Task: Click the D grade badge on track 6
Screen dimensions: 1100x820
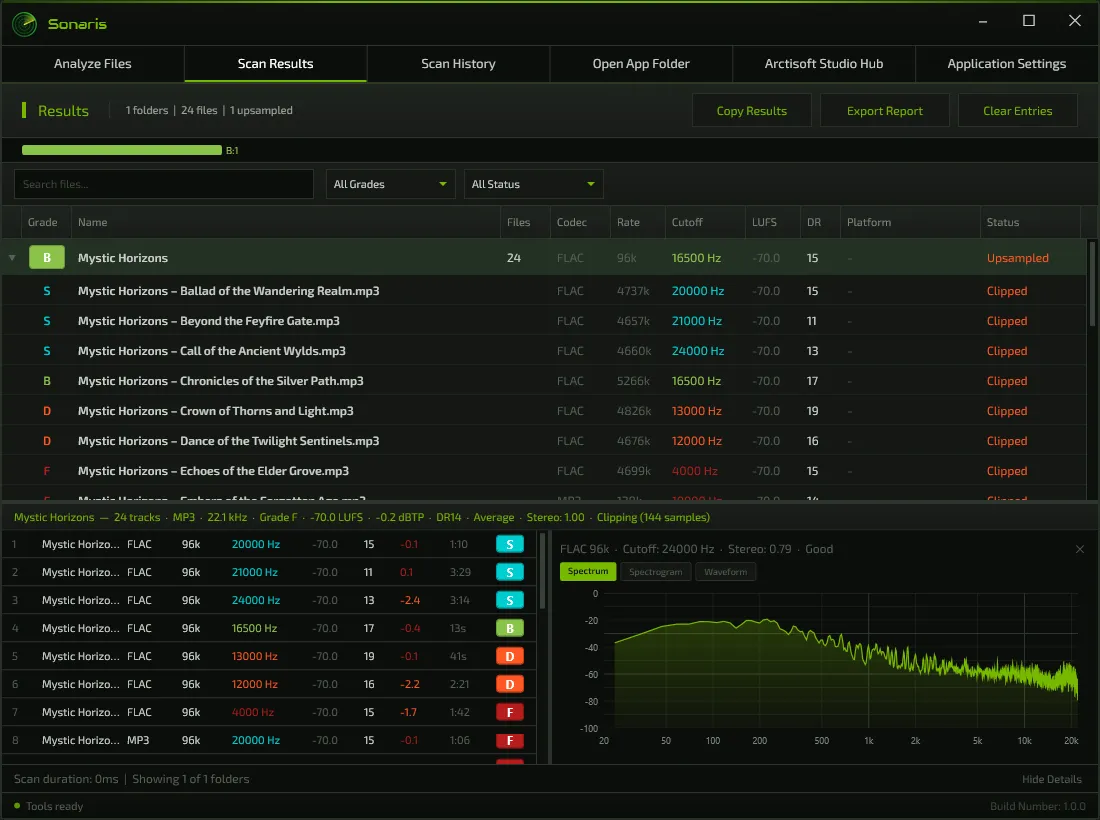Action: (x=510, y=685)
